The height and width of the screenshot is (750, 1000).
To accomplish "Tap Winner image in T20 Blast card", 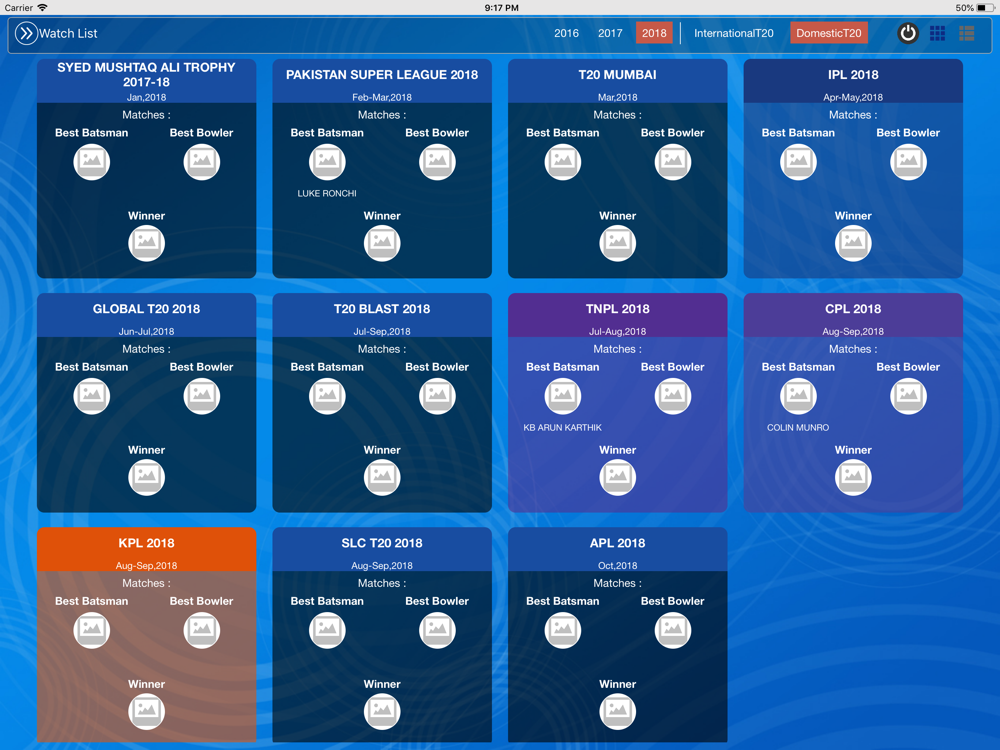I will tap(382, 477).
